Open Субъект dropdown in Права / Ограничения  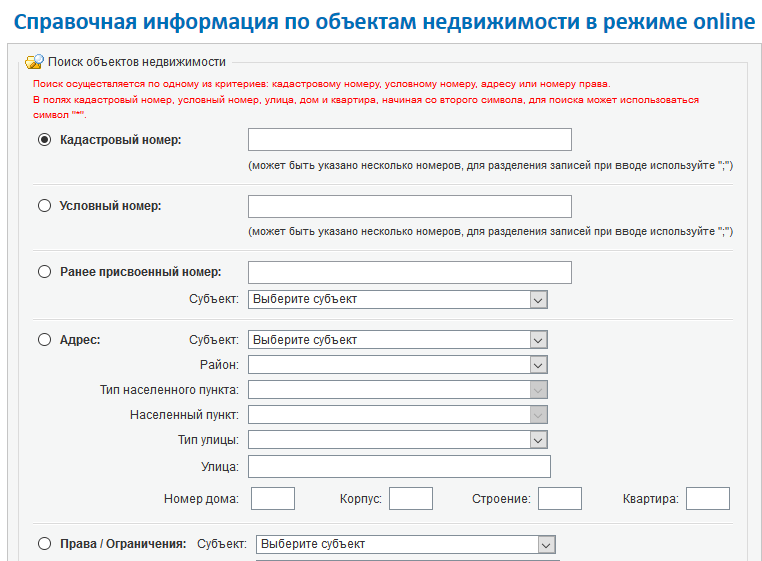[x=406, y=544]
